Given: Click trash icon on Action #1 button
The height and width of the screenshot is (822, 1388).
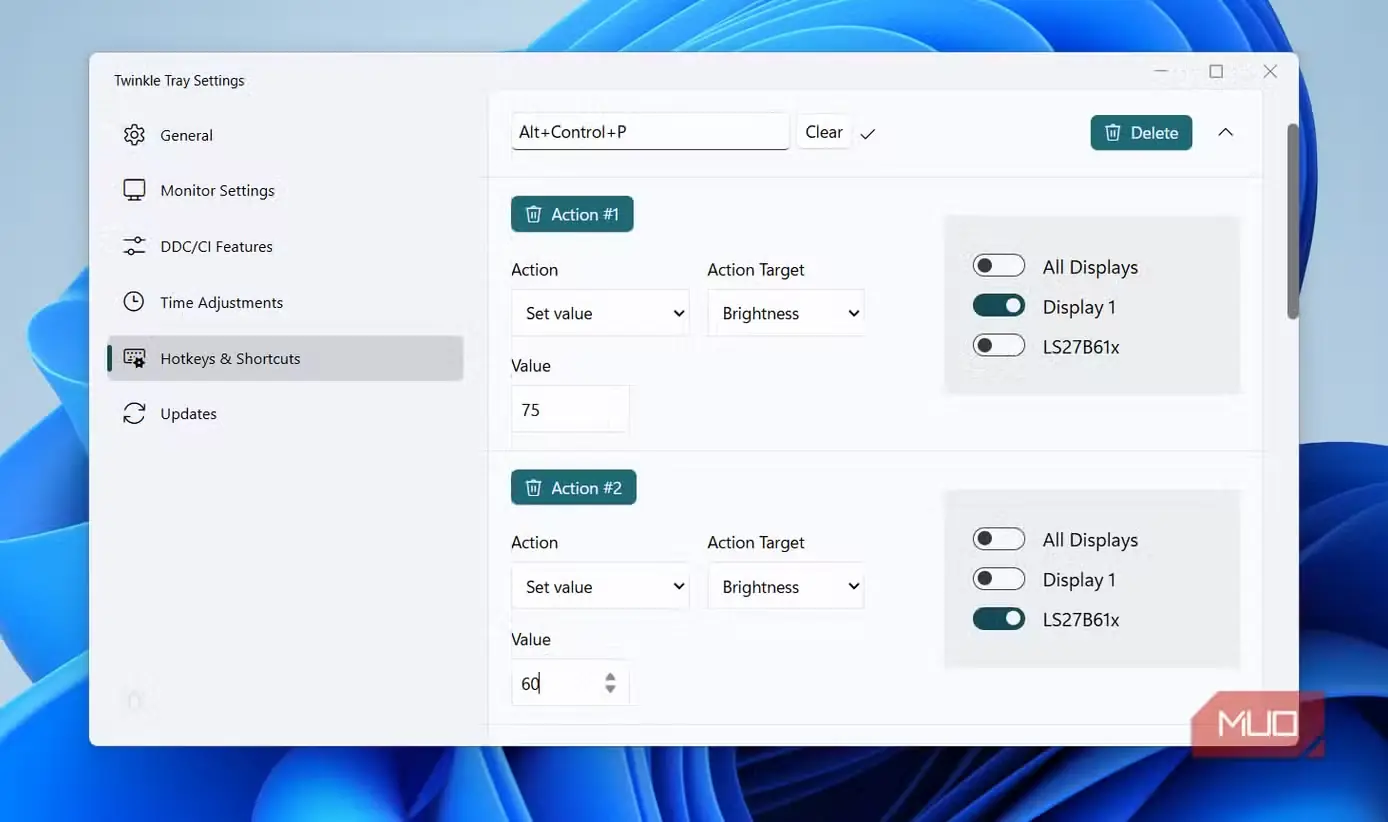Looking at the screenshot, I should tap(534, 214).
